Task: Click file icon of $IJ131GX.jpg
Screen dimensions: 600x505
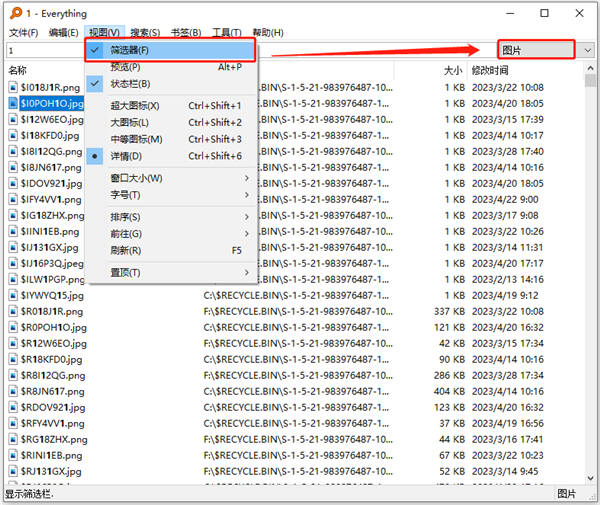Action: [x=13, y=248]
